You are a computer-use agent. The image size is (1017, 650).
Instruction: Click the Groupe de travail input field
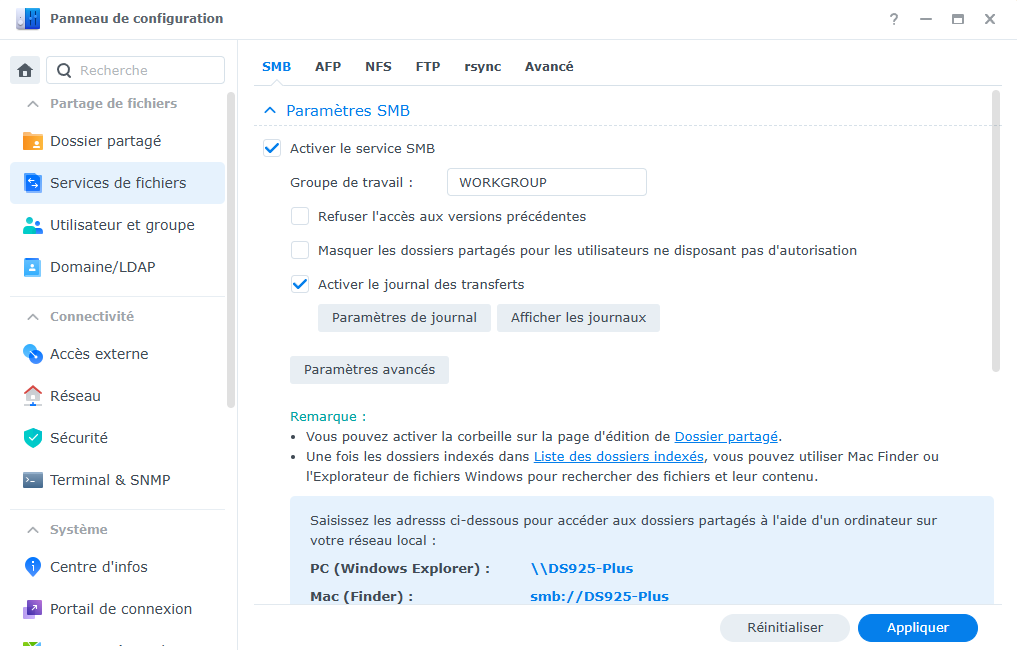click(x=546, y=182)
